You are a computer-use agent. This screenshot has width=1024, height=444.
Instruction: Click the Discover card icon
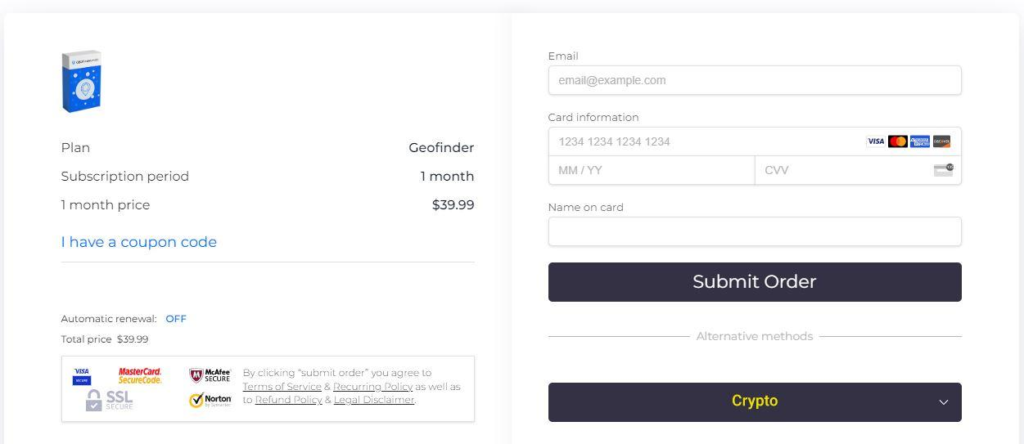(x=942, y=142)
